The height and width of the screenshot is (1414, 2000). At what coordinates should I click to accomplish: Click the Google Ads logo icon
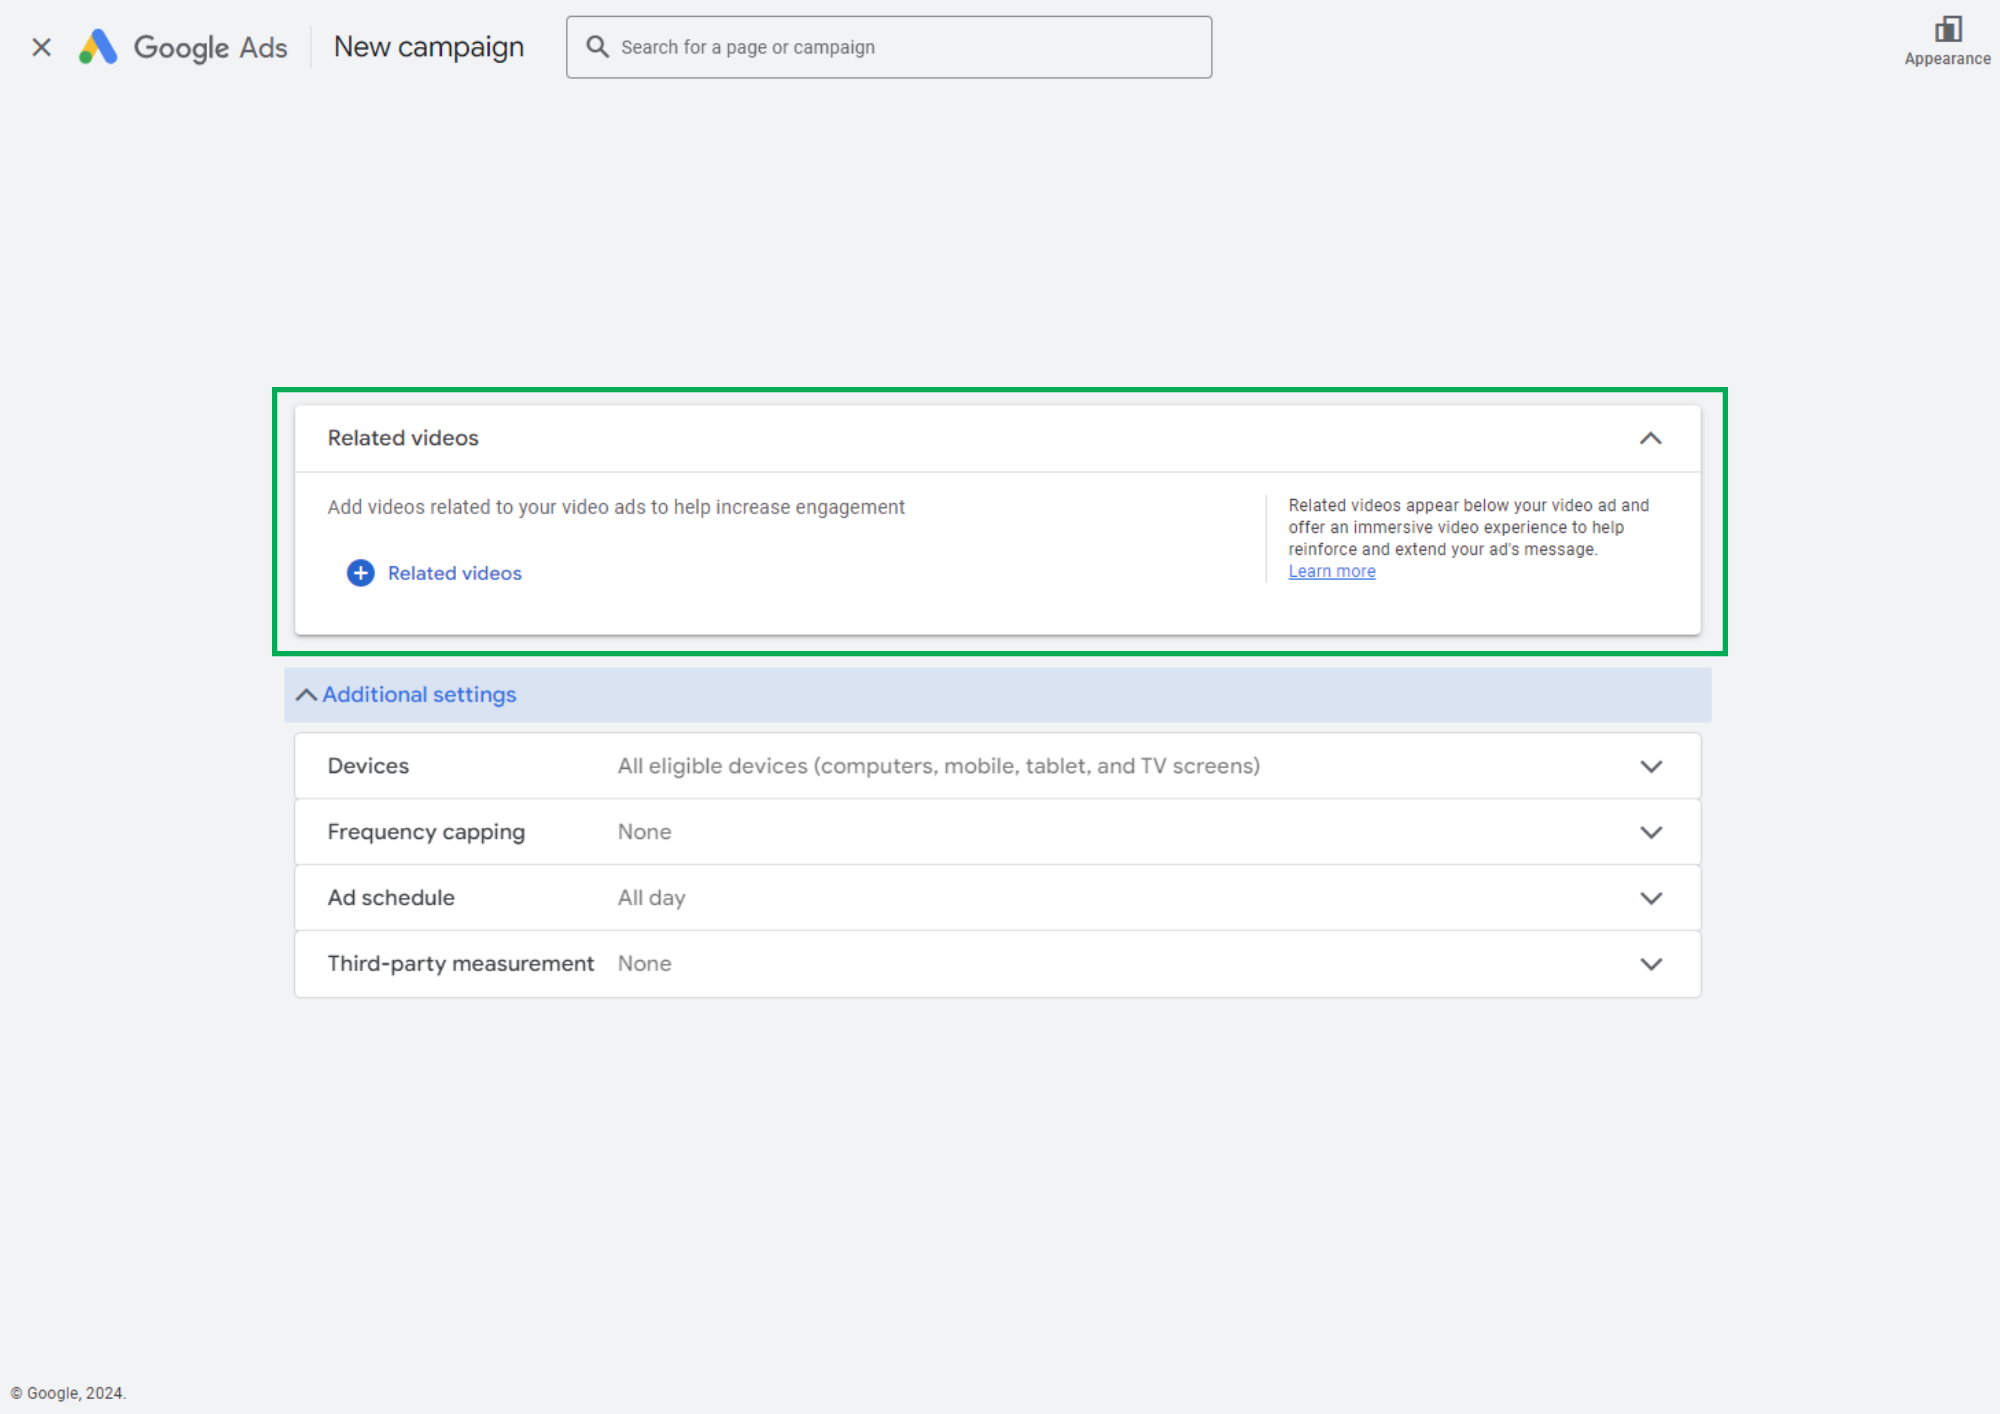[x=98, y=47]
